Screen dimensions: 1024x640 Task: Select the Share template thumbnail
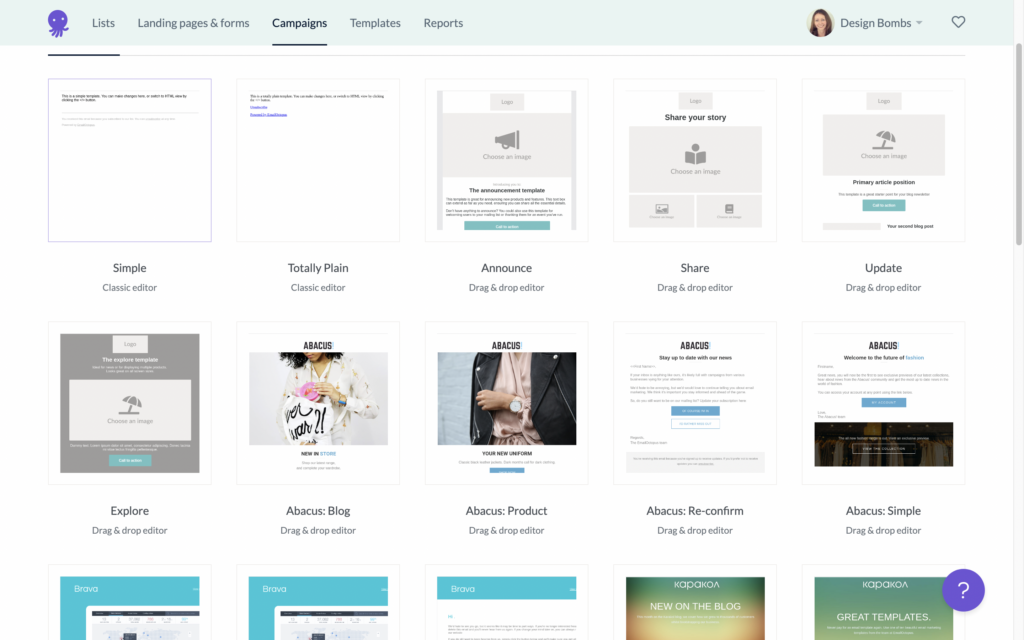[695, 160]
